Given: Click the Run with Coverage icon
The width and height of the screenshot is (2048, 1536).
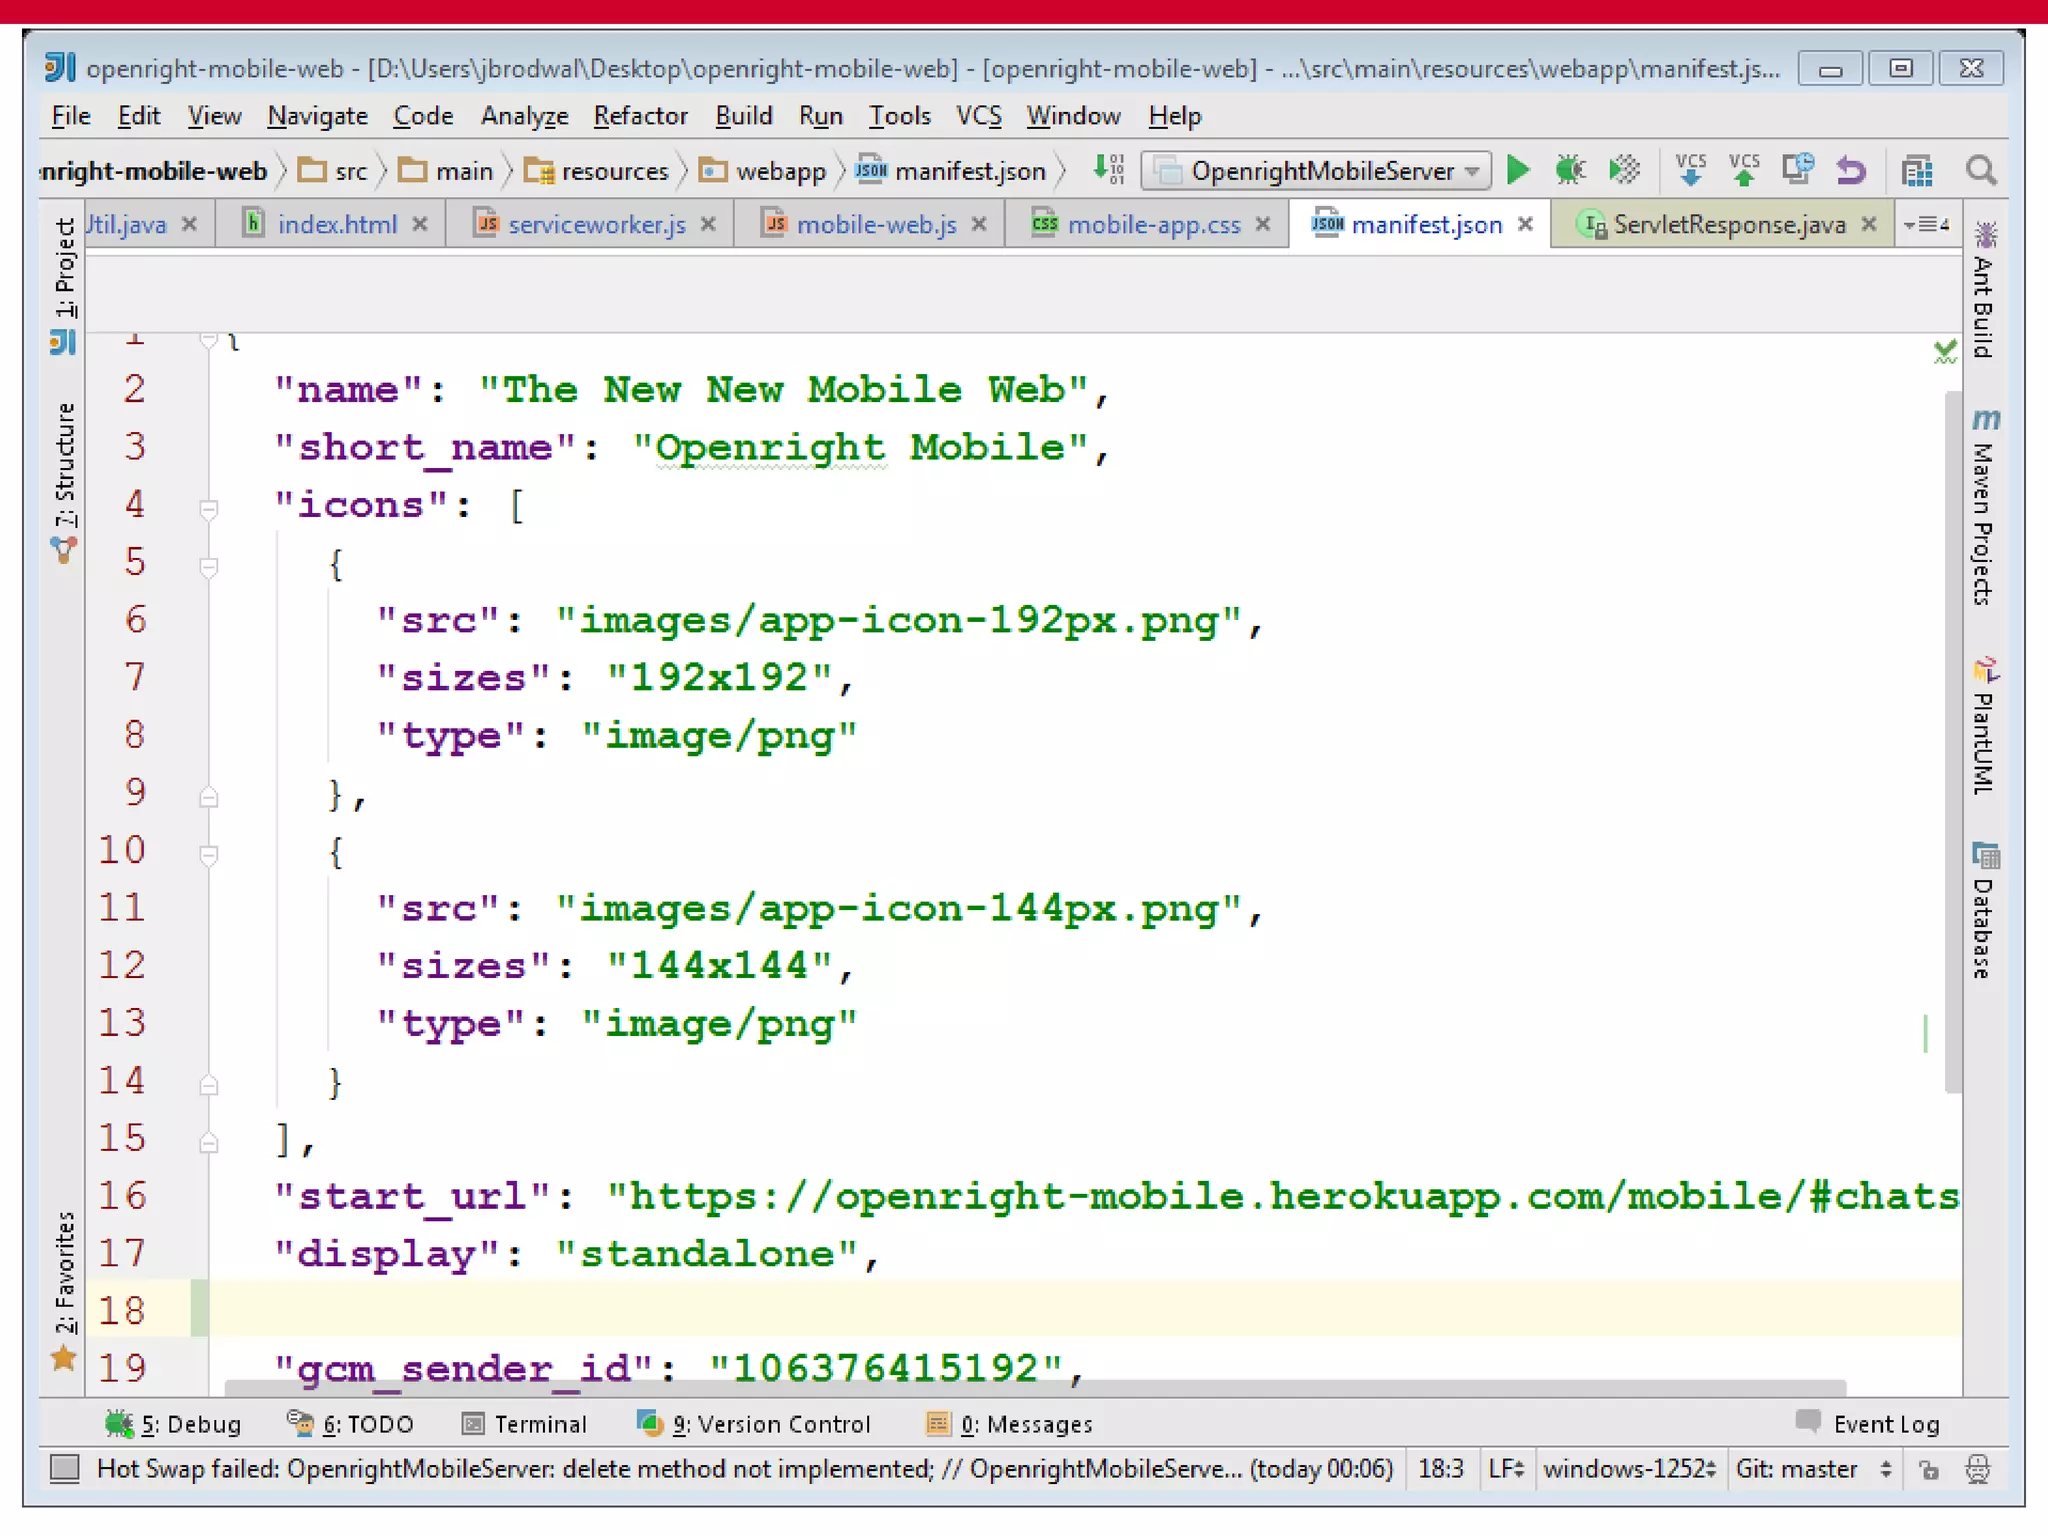Looking at the screenshot, I should (x=1624, y=170).
